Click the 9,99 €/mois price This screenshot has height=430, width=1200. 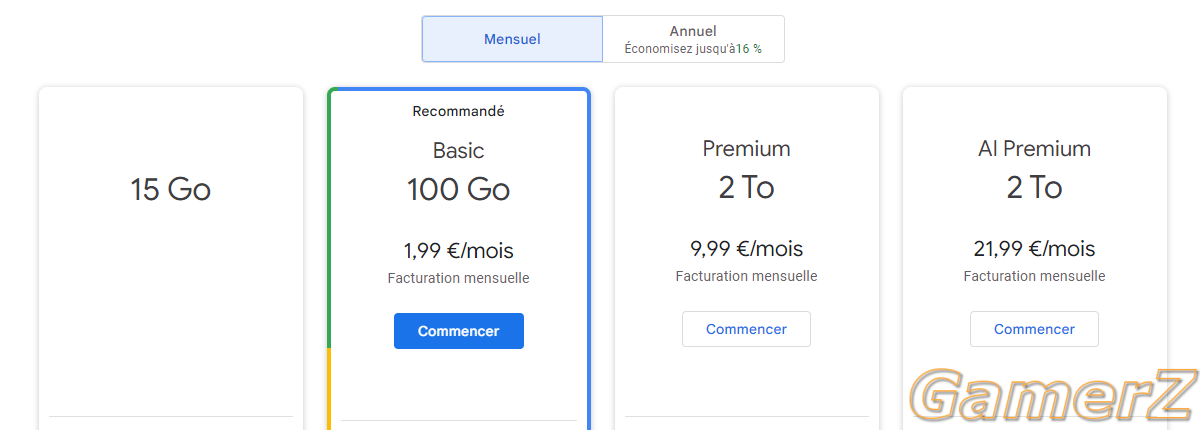tap(746, 249)
